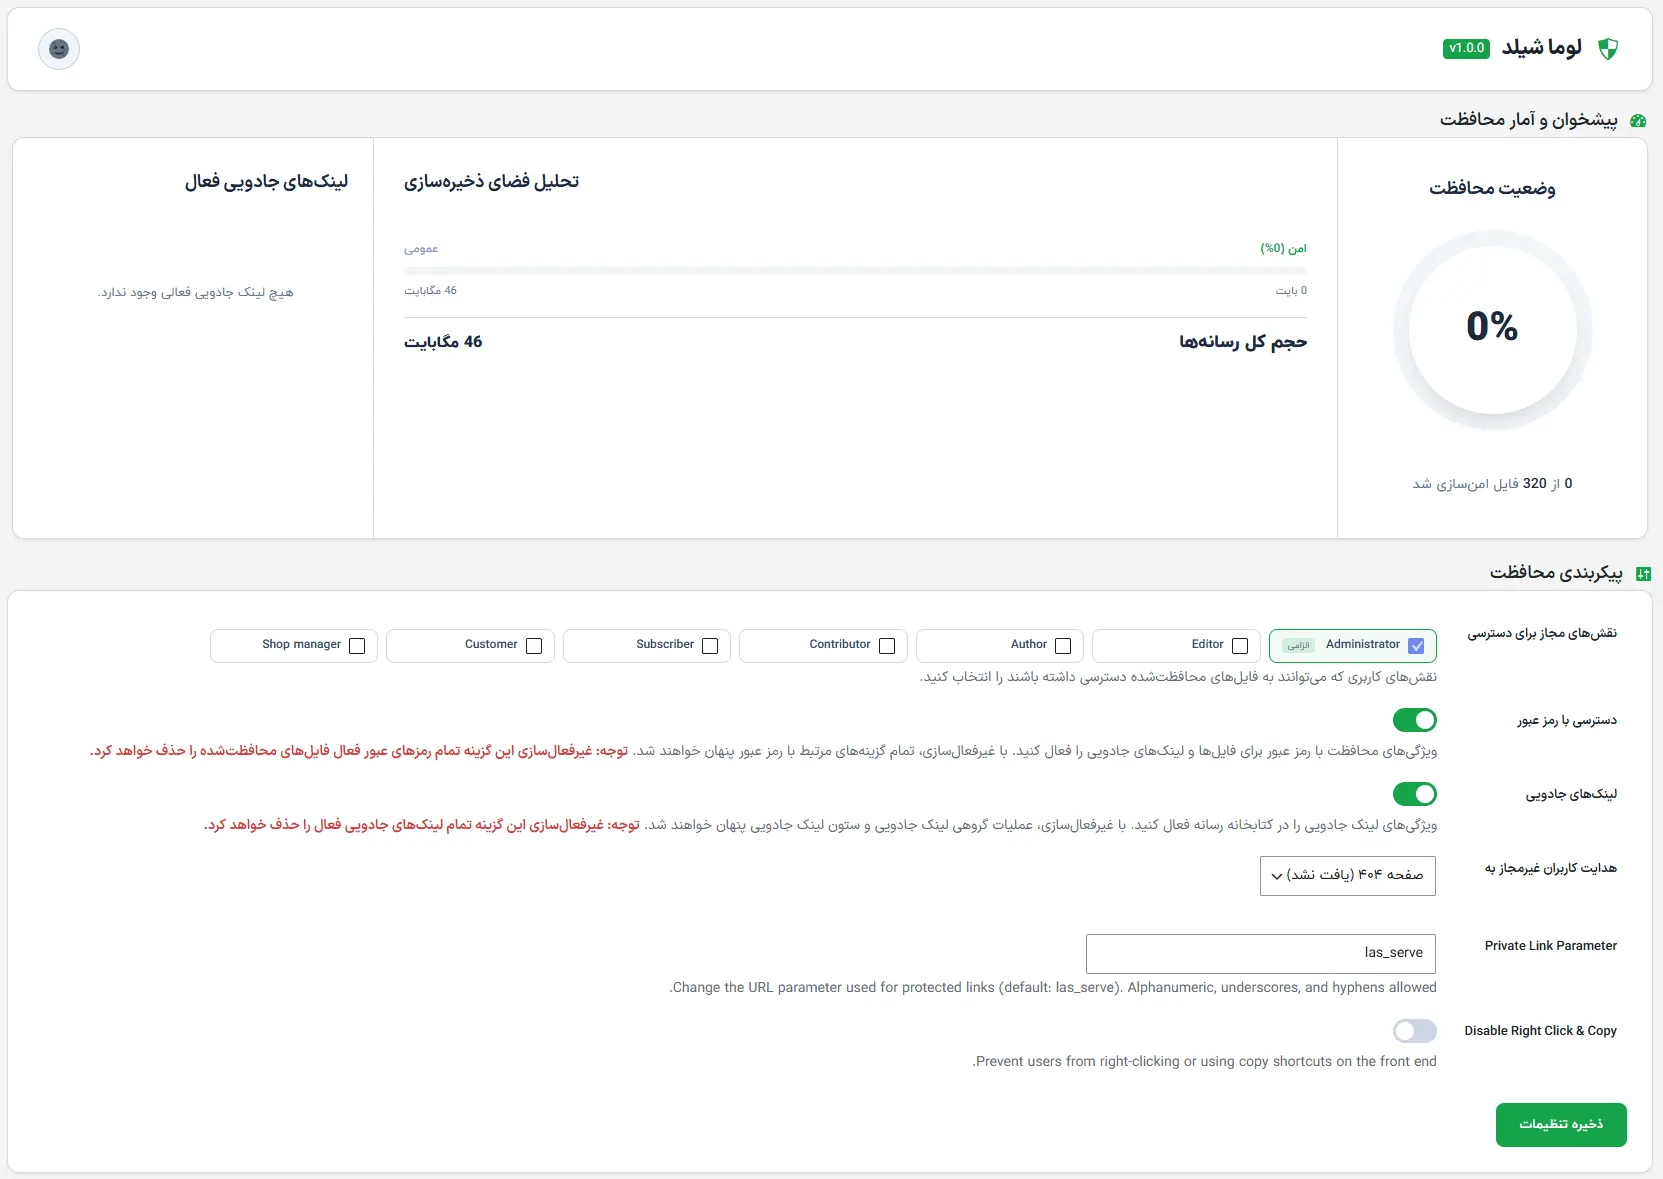Image resolution: width=1663 pixels, height=1179 pixels.
Task: Turn off magic links toggle
Action: click(1415, 794)
